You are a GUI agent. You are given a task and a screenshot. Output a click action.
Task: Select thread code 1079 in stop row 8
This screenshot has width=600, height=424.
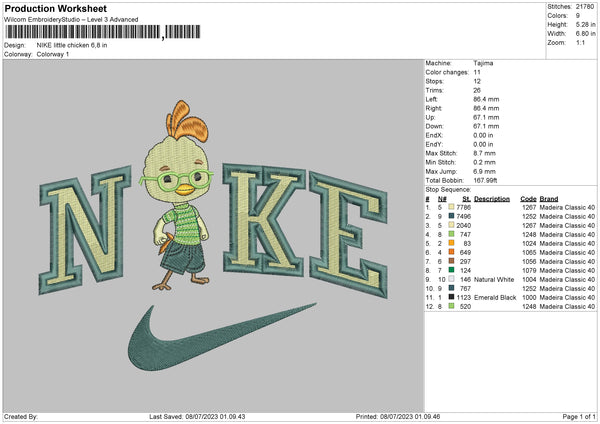click(529, 270)
